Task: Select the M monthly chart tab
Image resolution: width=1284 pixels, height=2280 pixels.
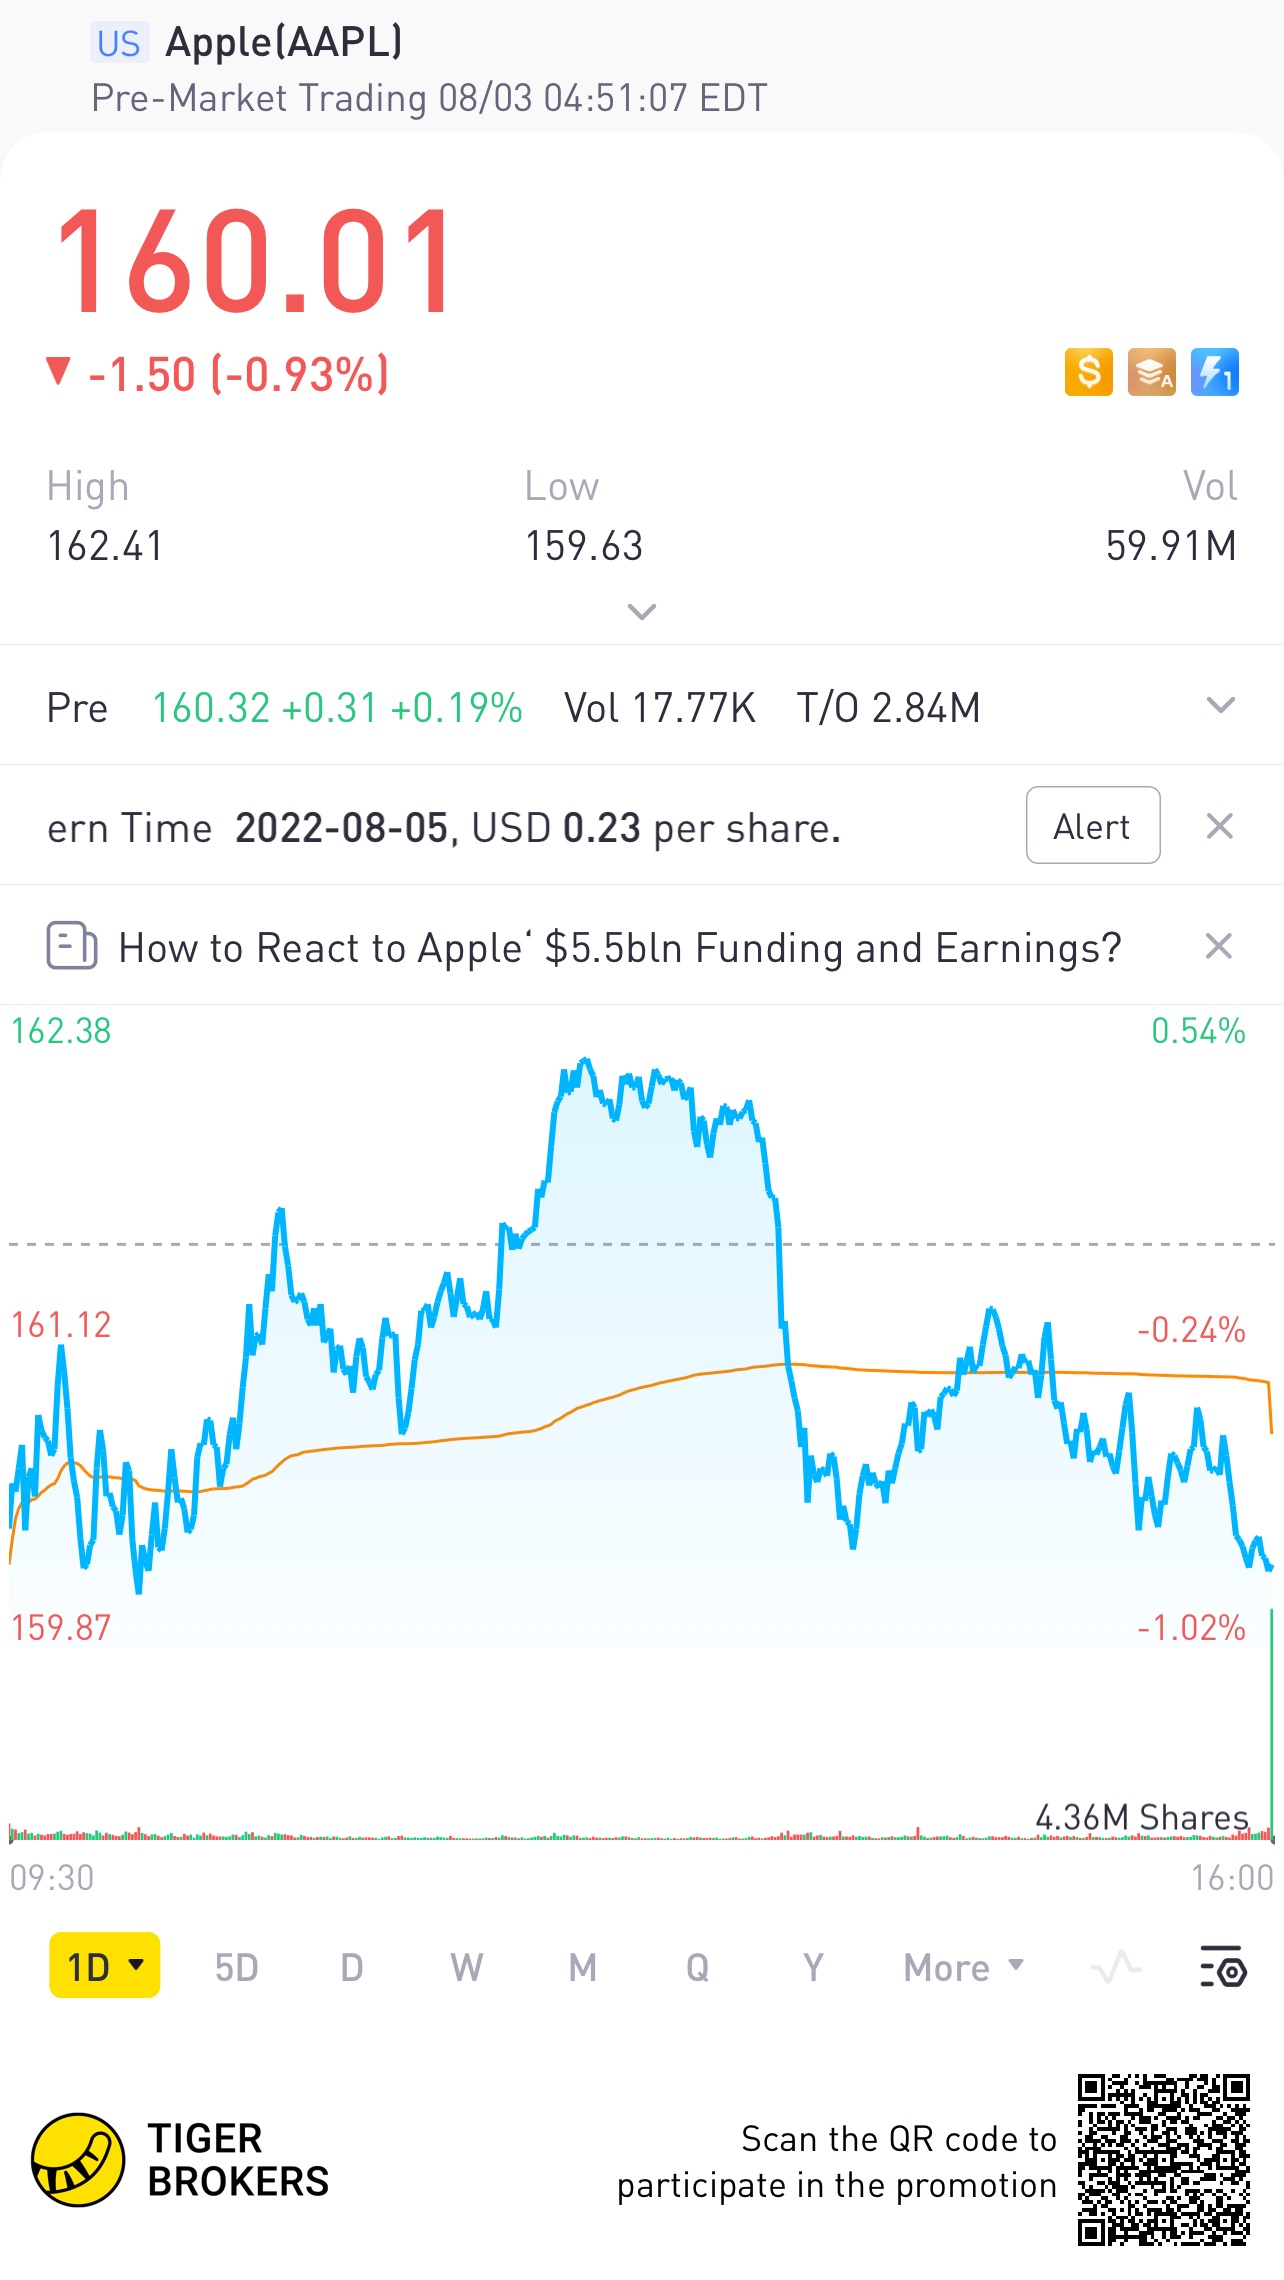Action: (x=582, y=1967)
